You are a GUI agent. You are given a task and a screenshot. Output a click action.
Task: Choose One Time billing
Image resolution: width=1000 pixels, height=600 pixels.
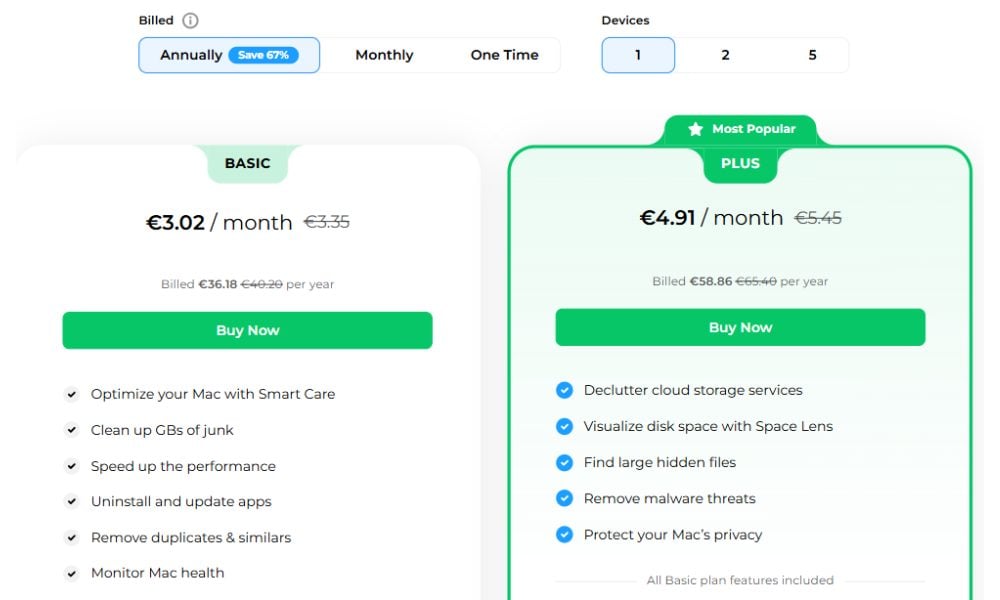click(504, 55)
